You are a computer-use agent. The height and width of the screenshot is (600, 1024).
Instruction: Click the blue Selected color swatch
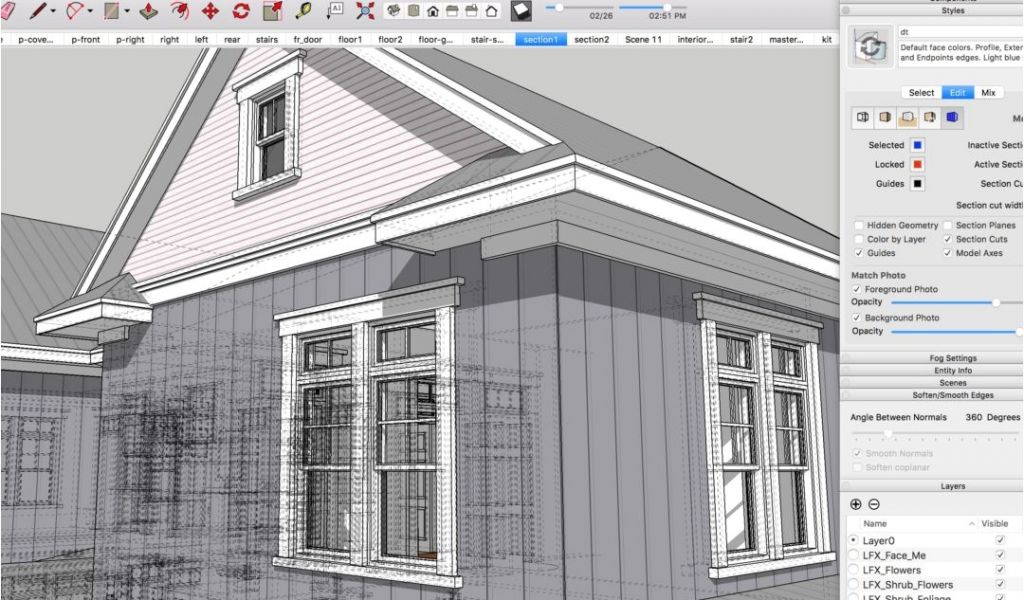click(x=917, y=146)
